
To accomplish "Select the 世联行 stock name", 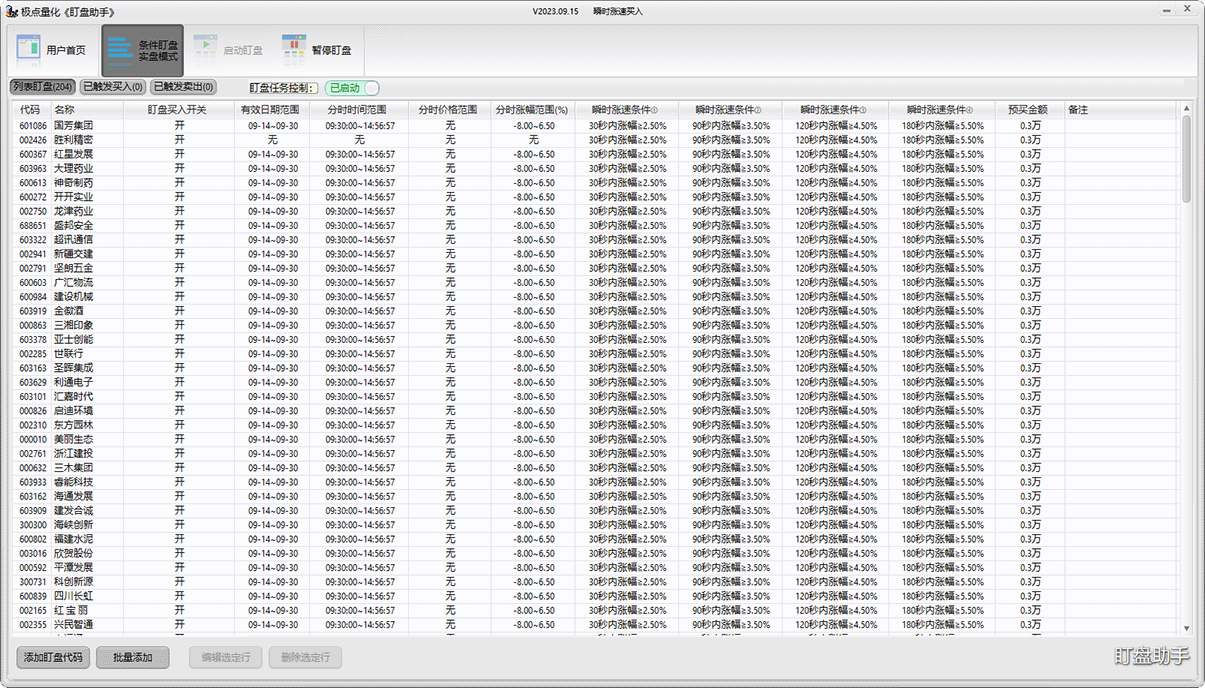I will (68, 354).
